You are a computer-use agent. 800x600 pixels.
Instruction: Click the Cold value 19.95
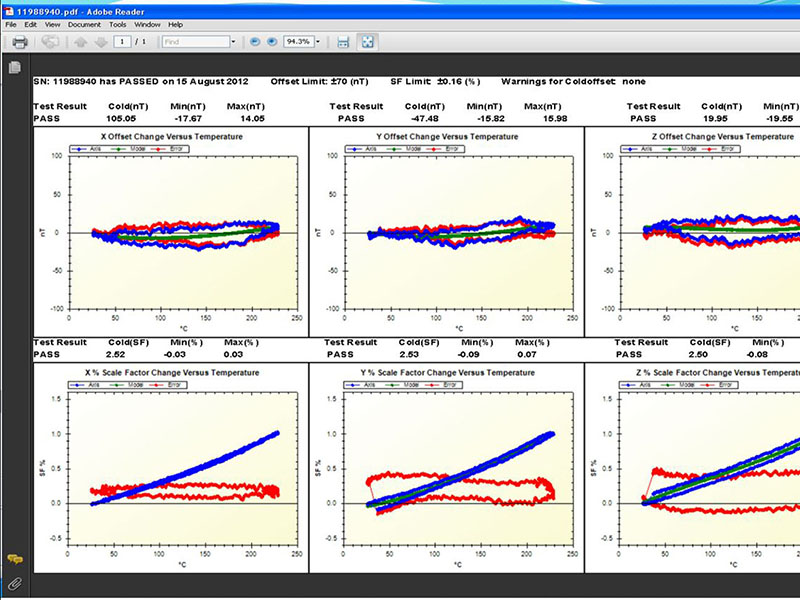pos(715,119)
